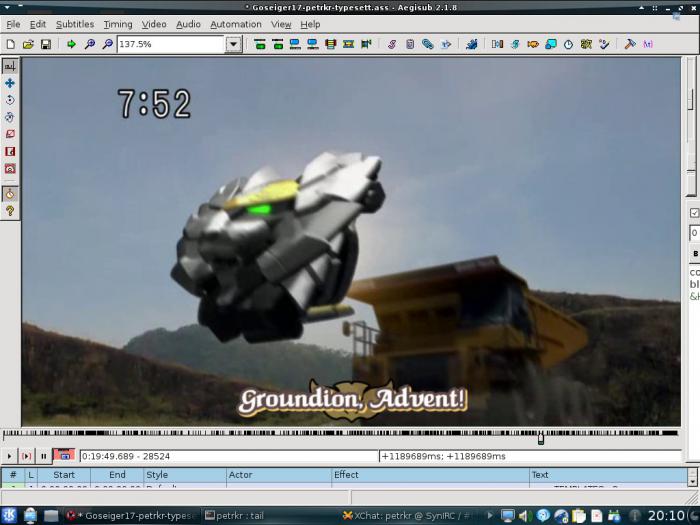Screen dimensions: 700x525
Task: Open the Video menu
Action: coord(154,25)
